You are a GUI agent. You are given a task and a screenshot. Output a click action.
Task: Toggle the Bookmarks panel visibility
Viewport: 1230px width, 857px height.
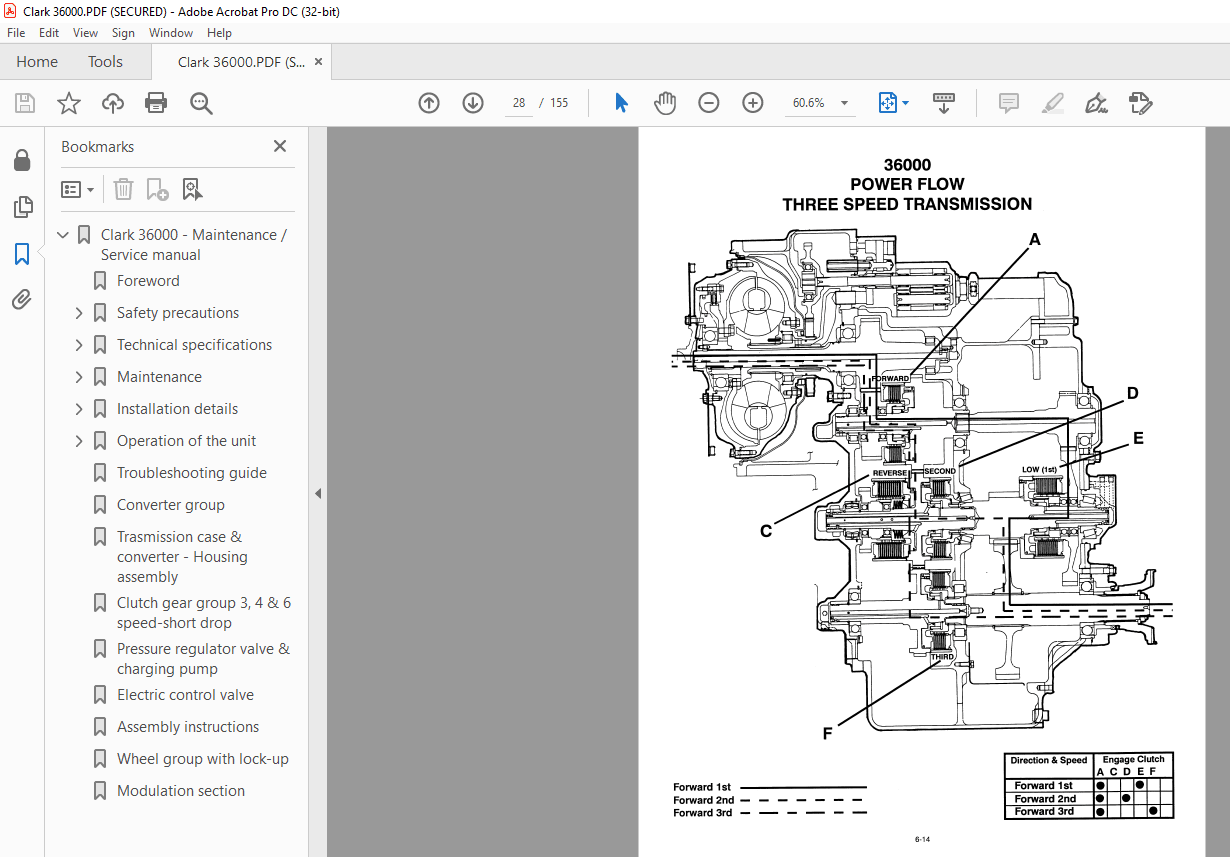pyautogui.click(x=22, y=254)
